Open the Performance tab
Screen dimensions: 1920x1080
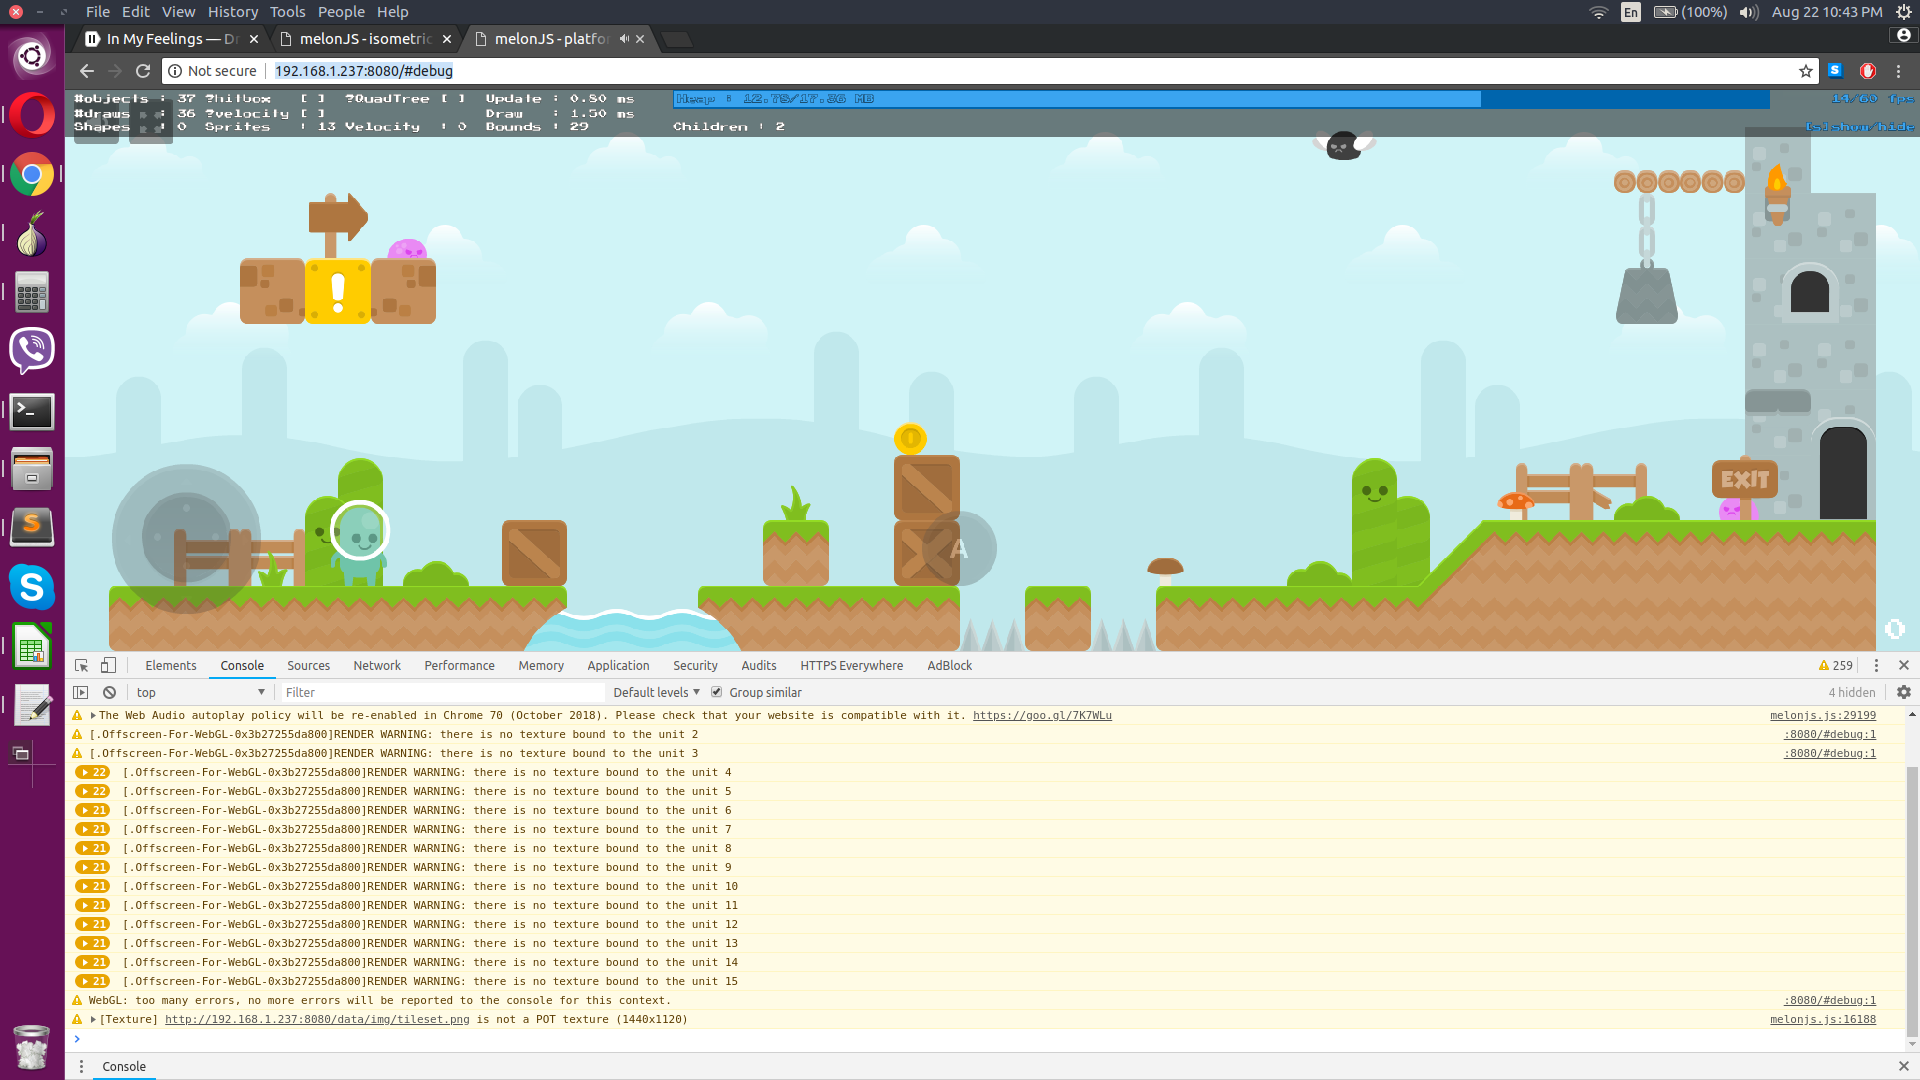click(459, 665)
